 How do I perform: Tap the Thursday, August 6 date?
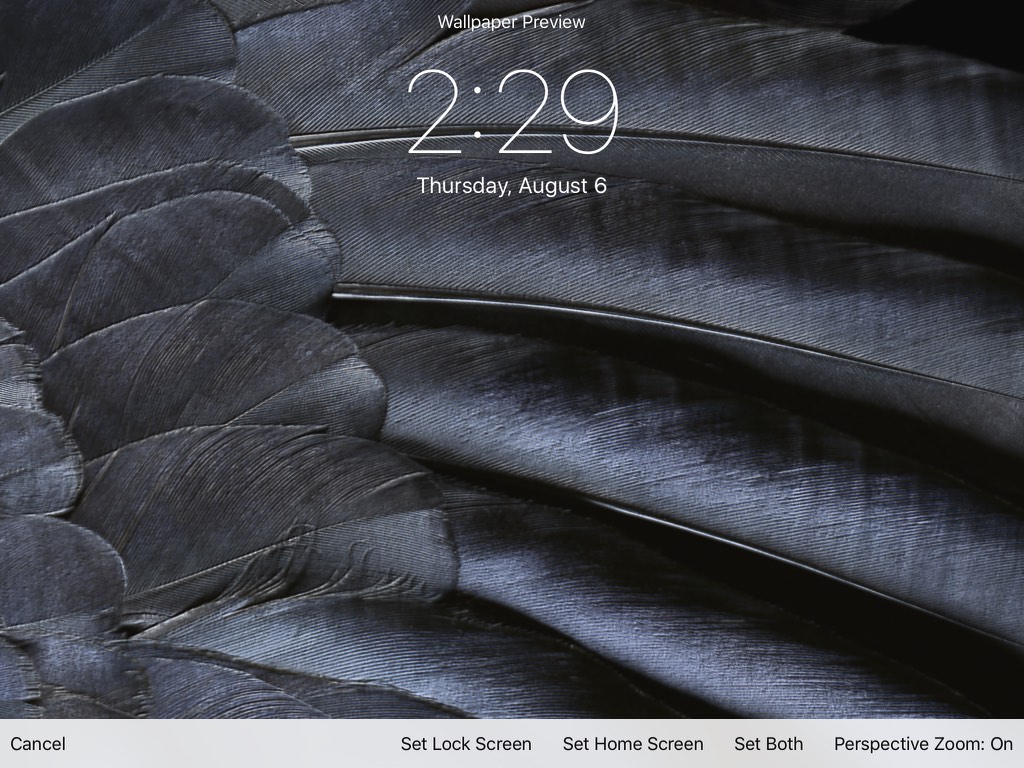point(511,186)
